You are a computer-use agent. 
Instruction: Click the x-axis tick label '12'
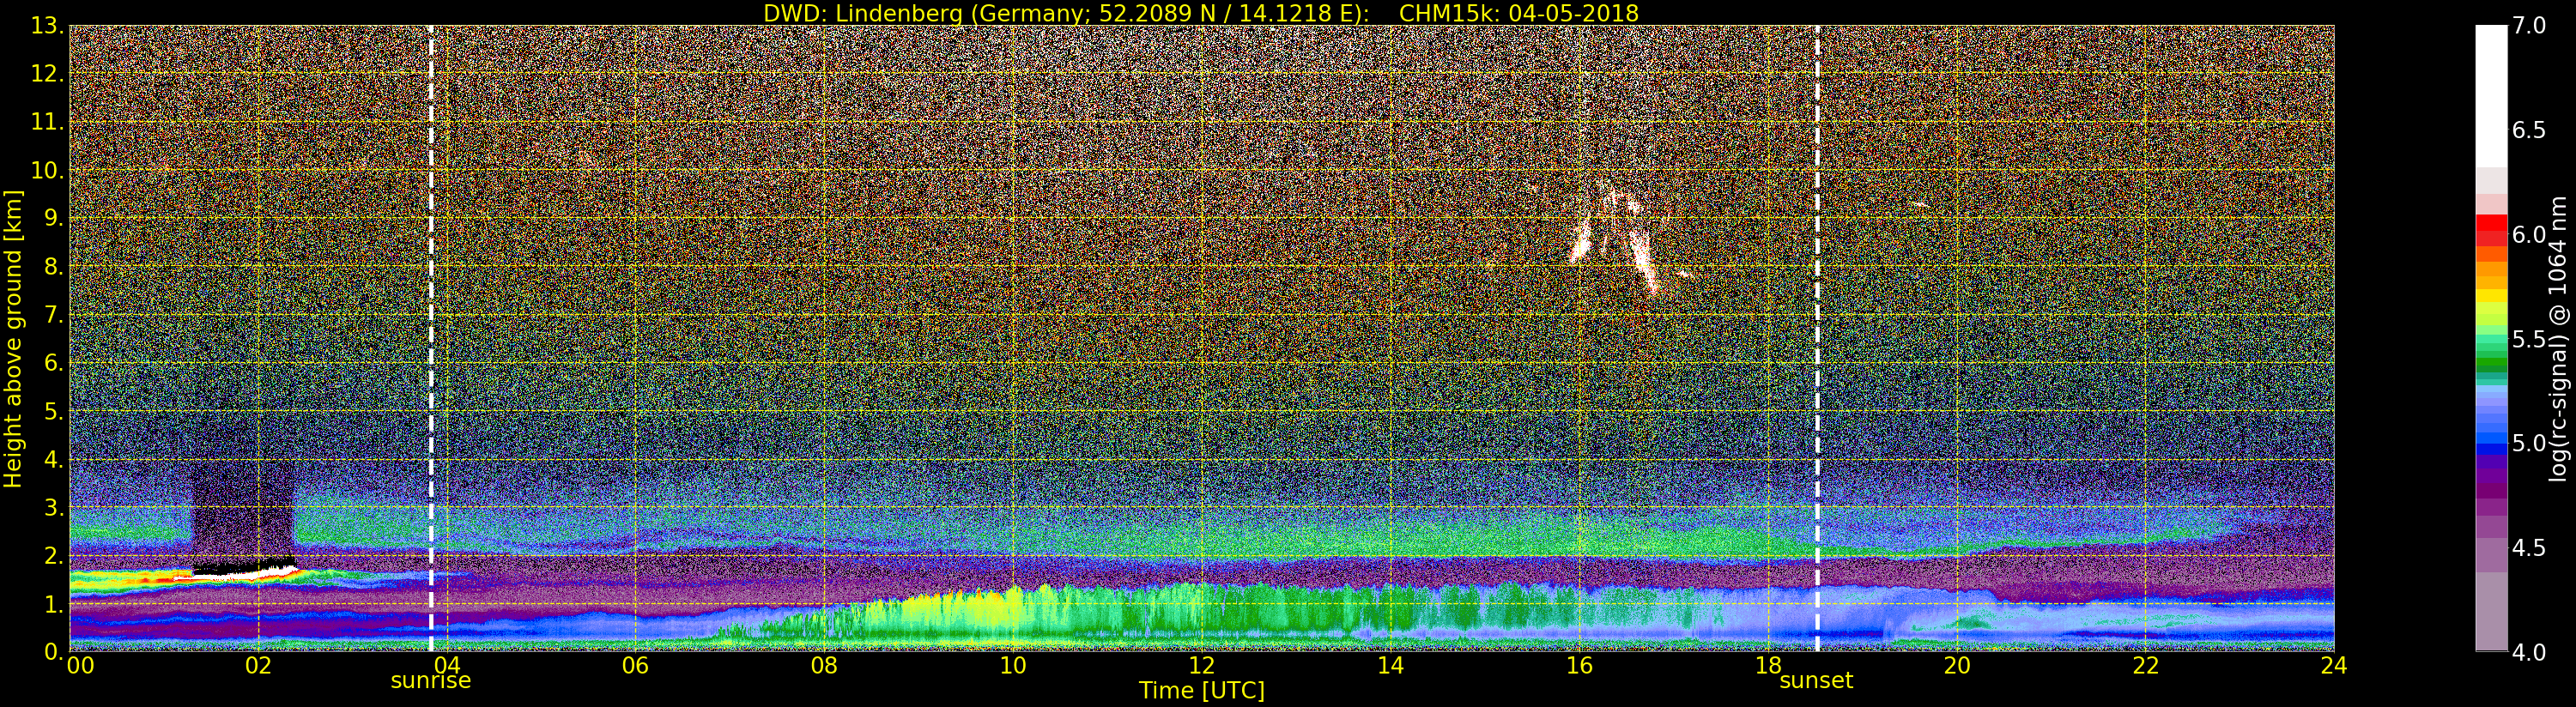(x=1202, y=665)
